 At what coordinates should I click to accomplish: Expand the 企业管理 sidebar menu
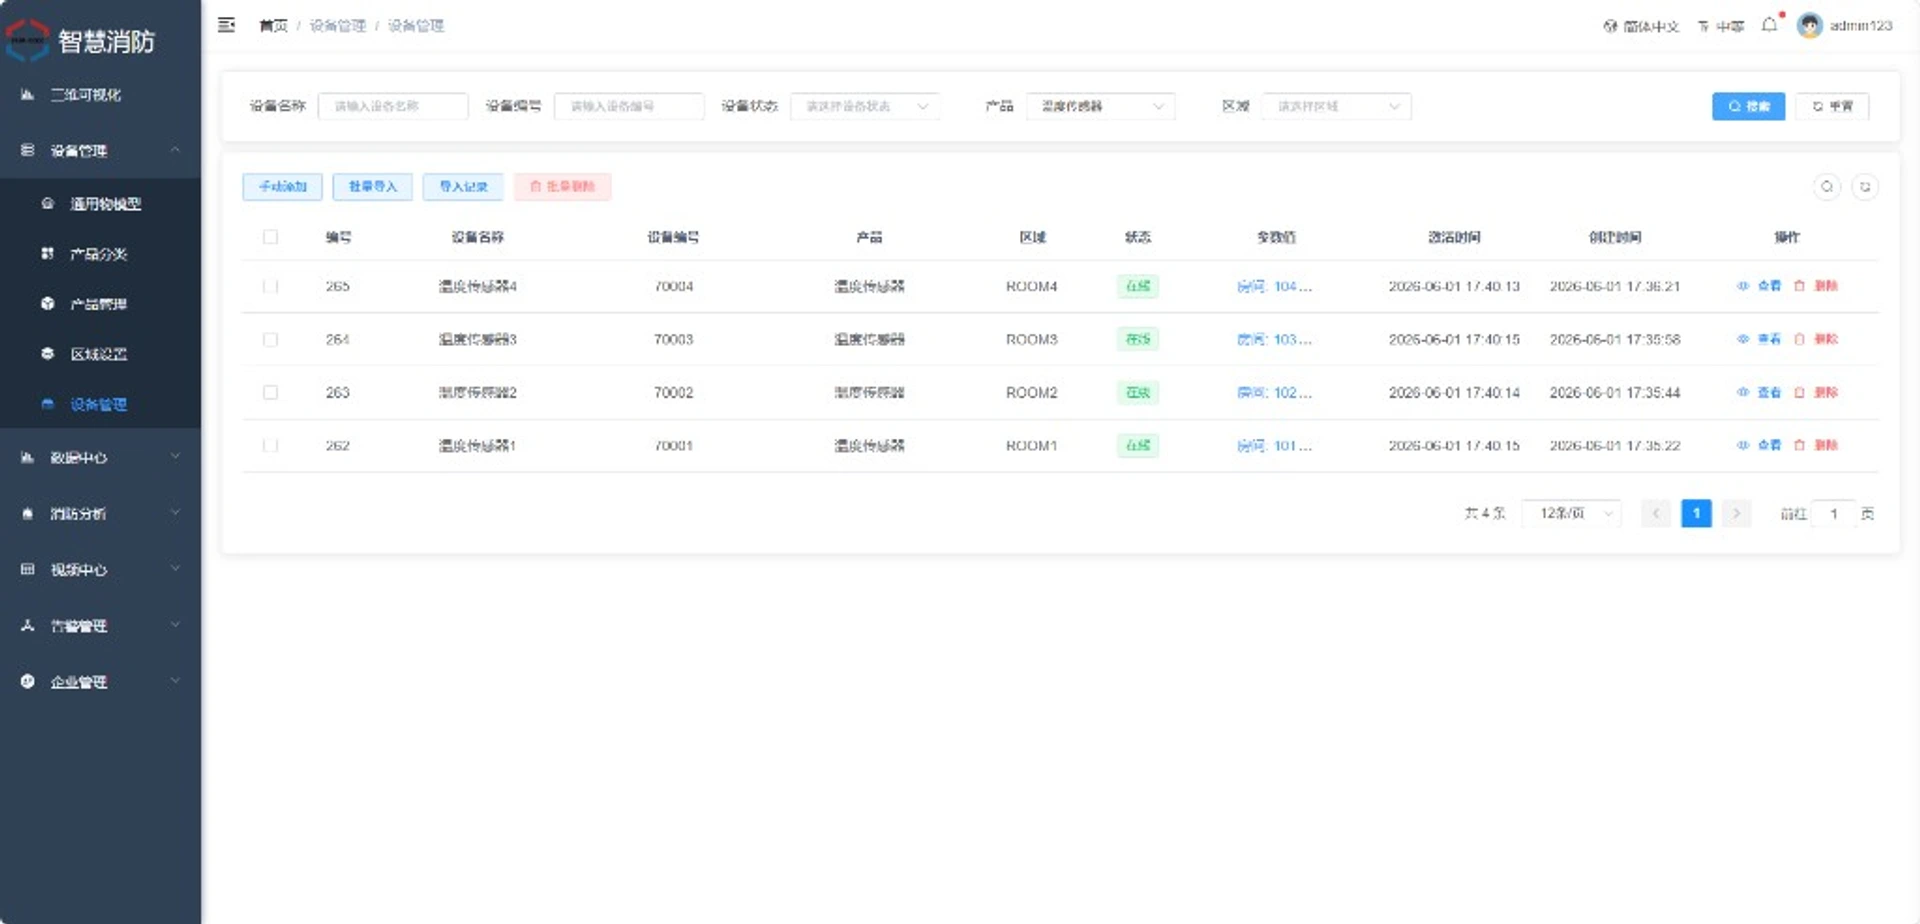[100, 681]
